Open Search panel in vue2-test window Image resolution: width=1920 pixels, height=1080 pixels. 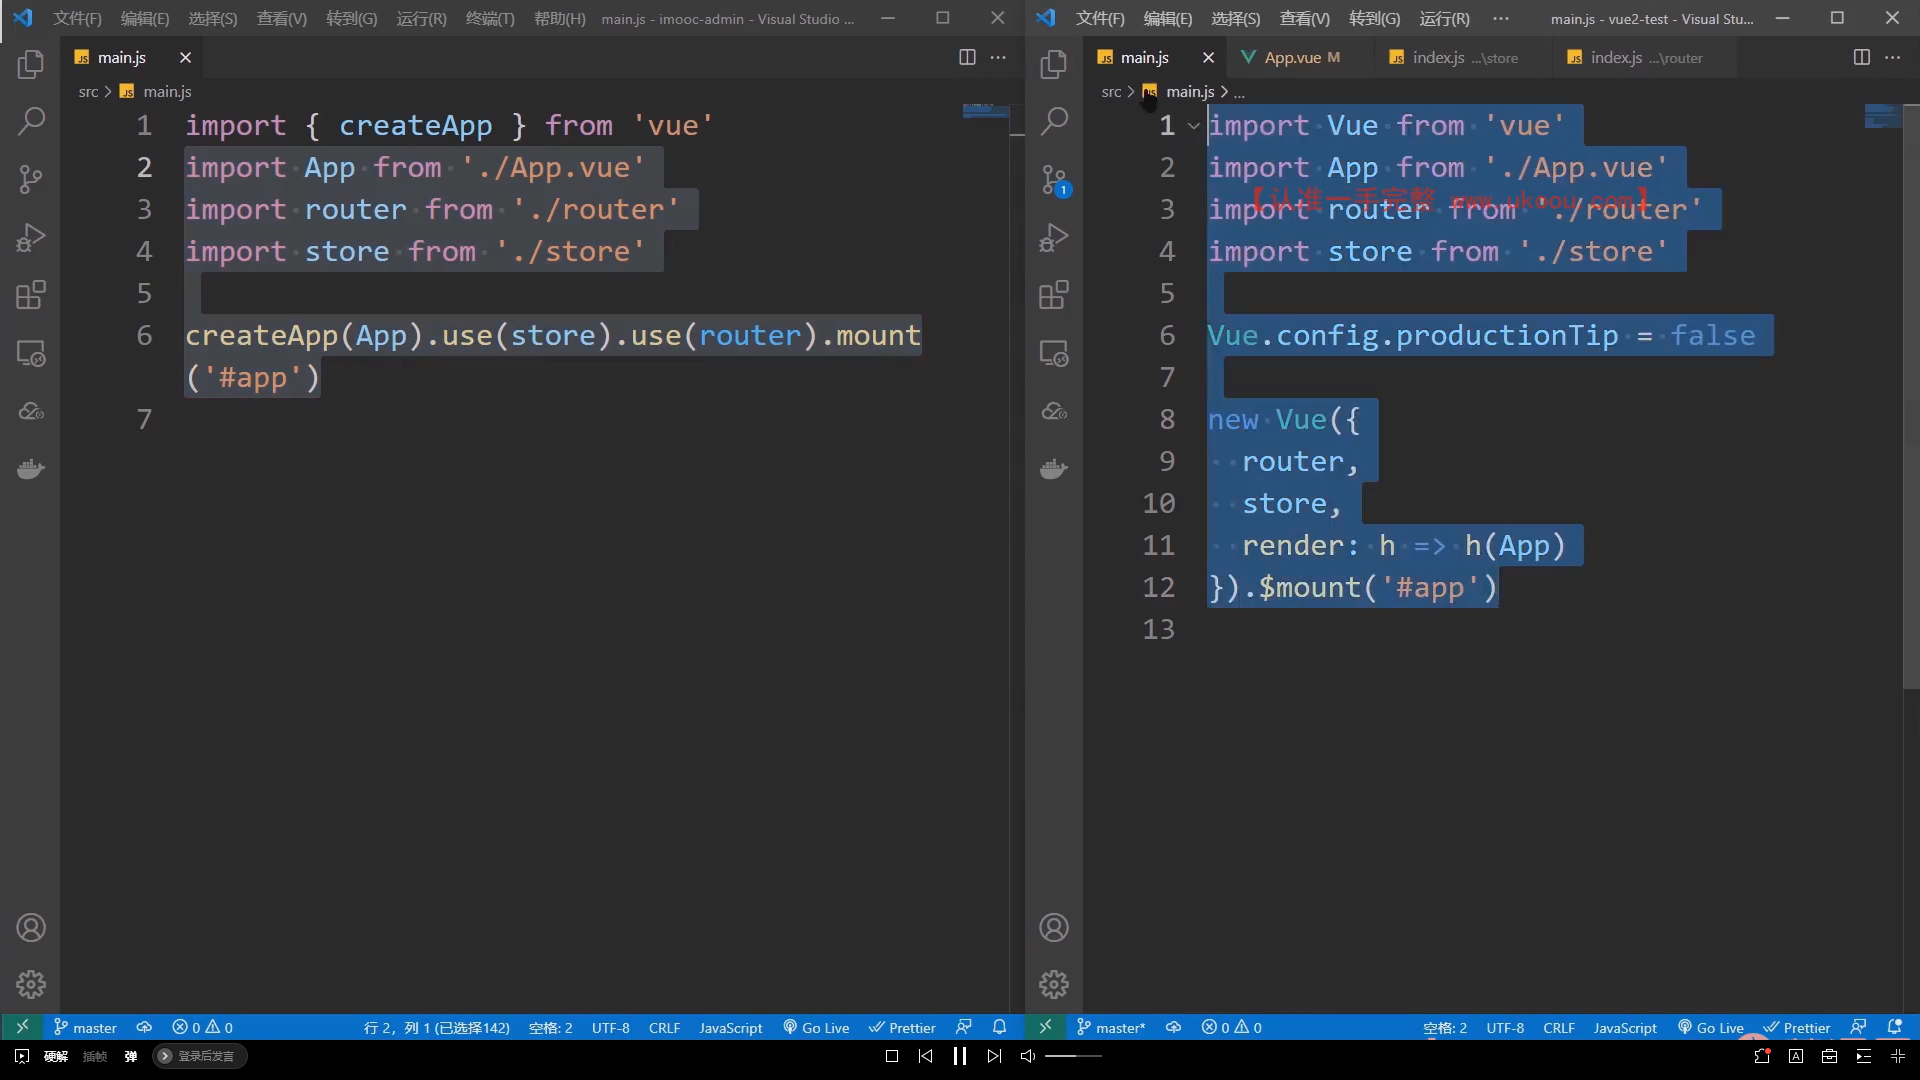click(1054, 121)
